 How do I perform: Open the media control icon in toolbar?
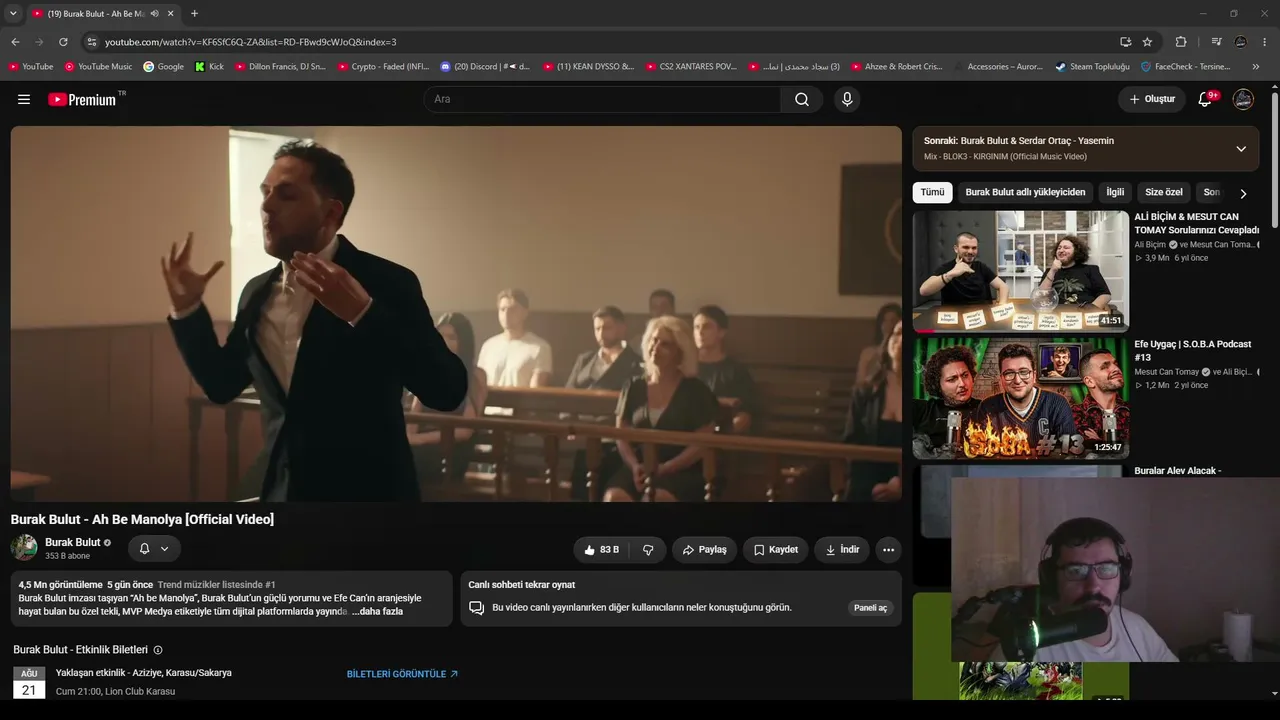[x=1216, y=42]
